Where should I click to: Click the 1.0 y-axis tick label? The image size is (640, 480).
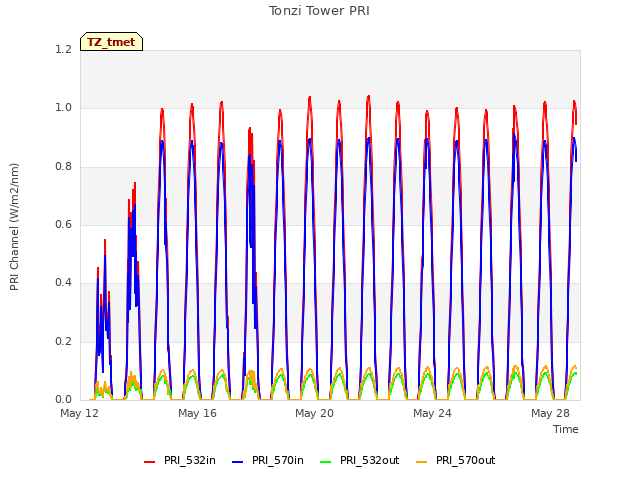(64, 108)
